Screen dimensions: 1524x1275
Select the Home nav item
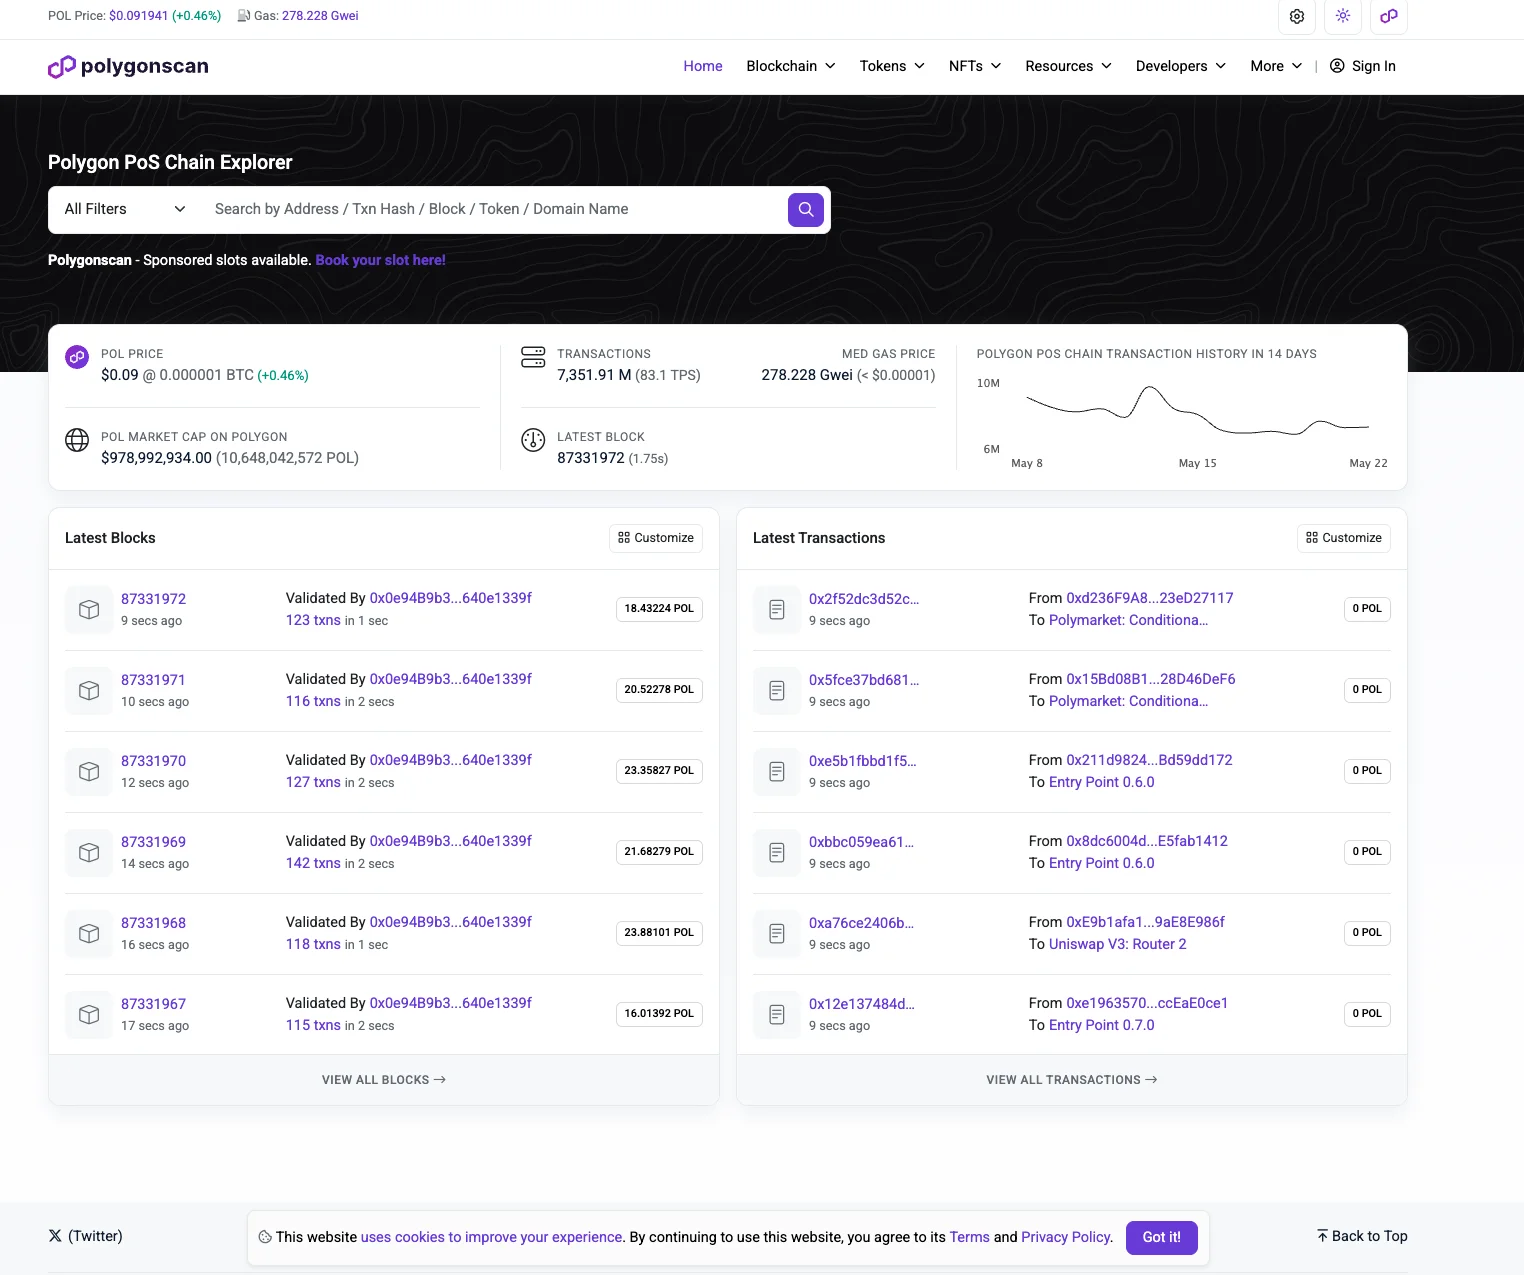pos(703,66)
